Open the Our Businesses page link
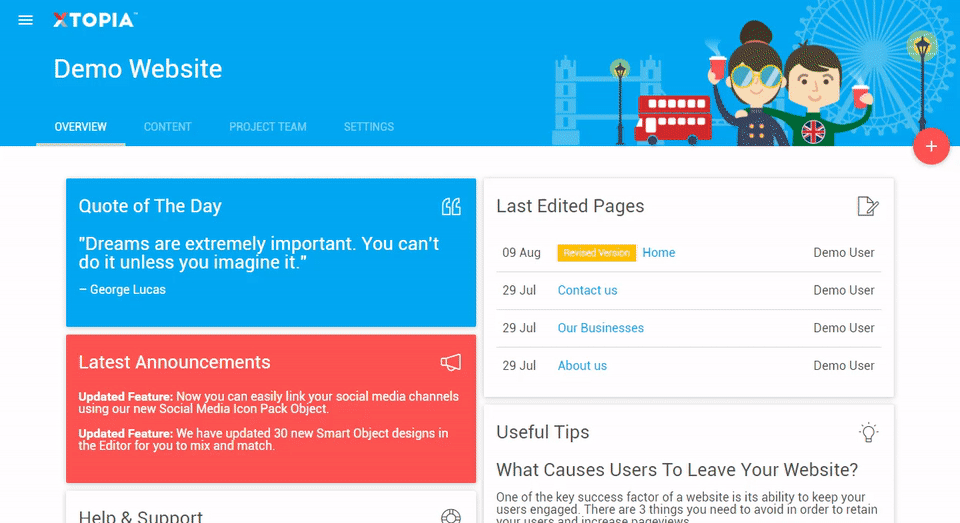The image size is (960, 523). (600, 328)
